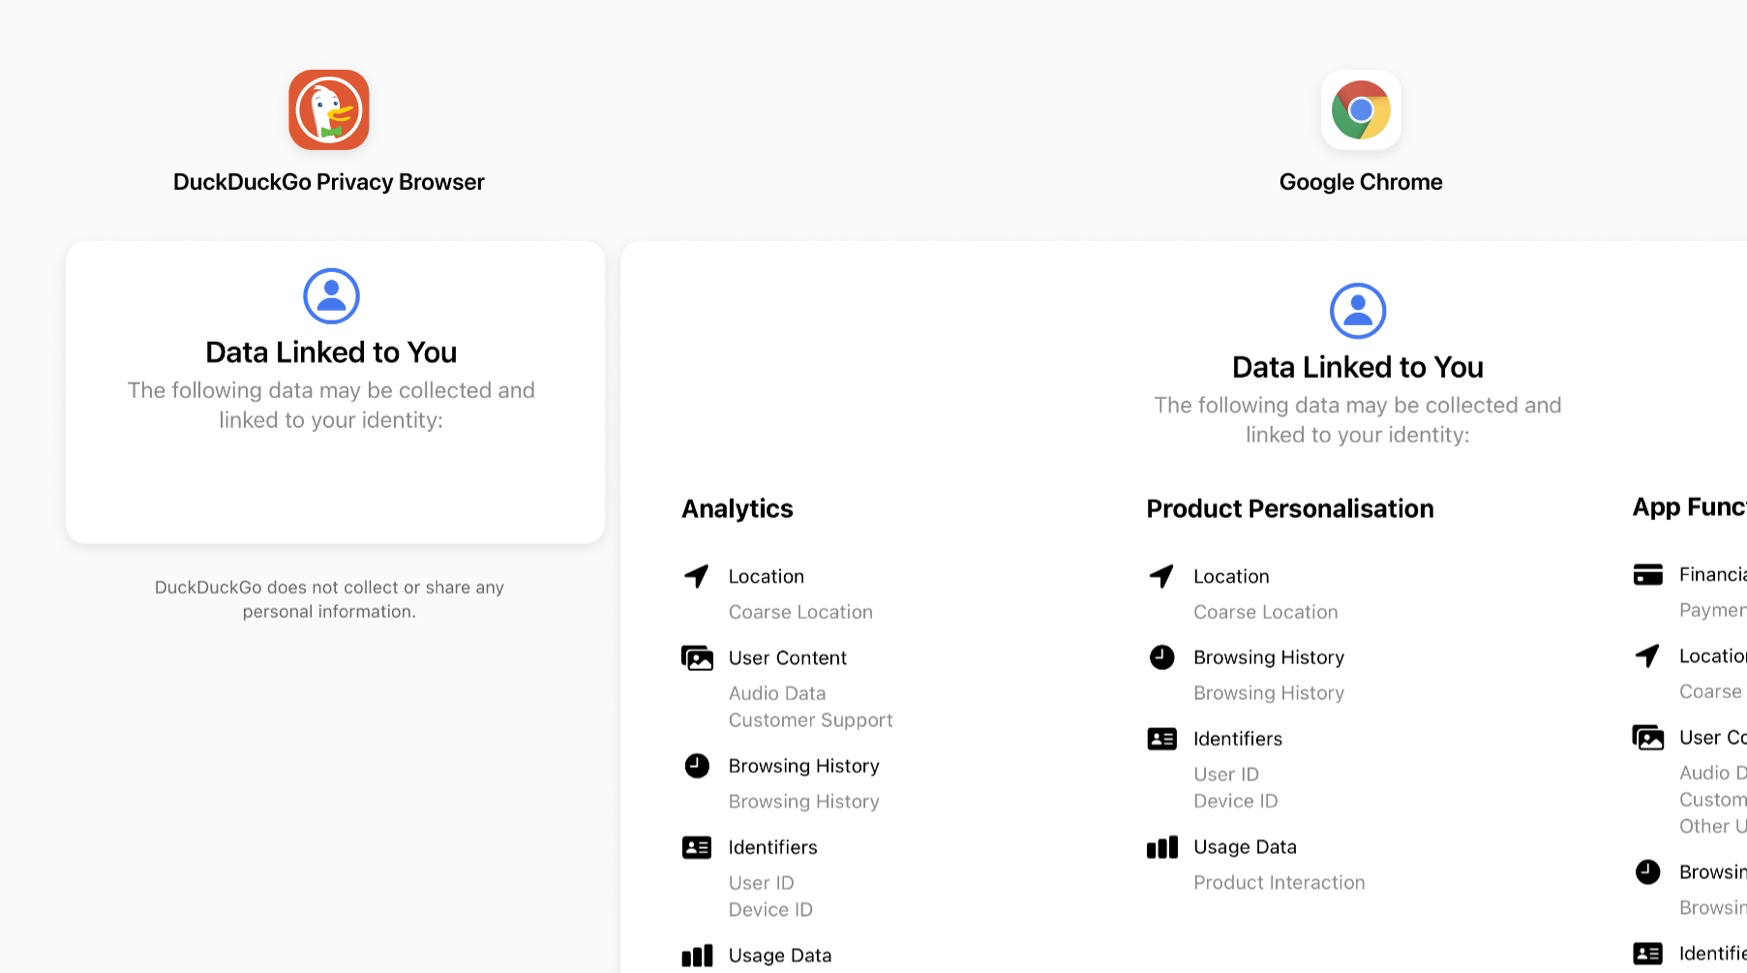Click the DuckDuckGo Privacy Browser app icon
Screen dimensions: 1747x973
(329, 110)
